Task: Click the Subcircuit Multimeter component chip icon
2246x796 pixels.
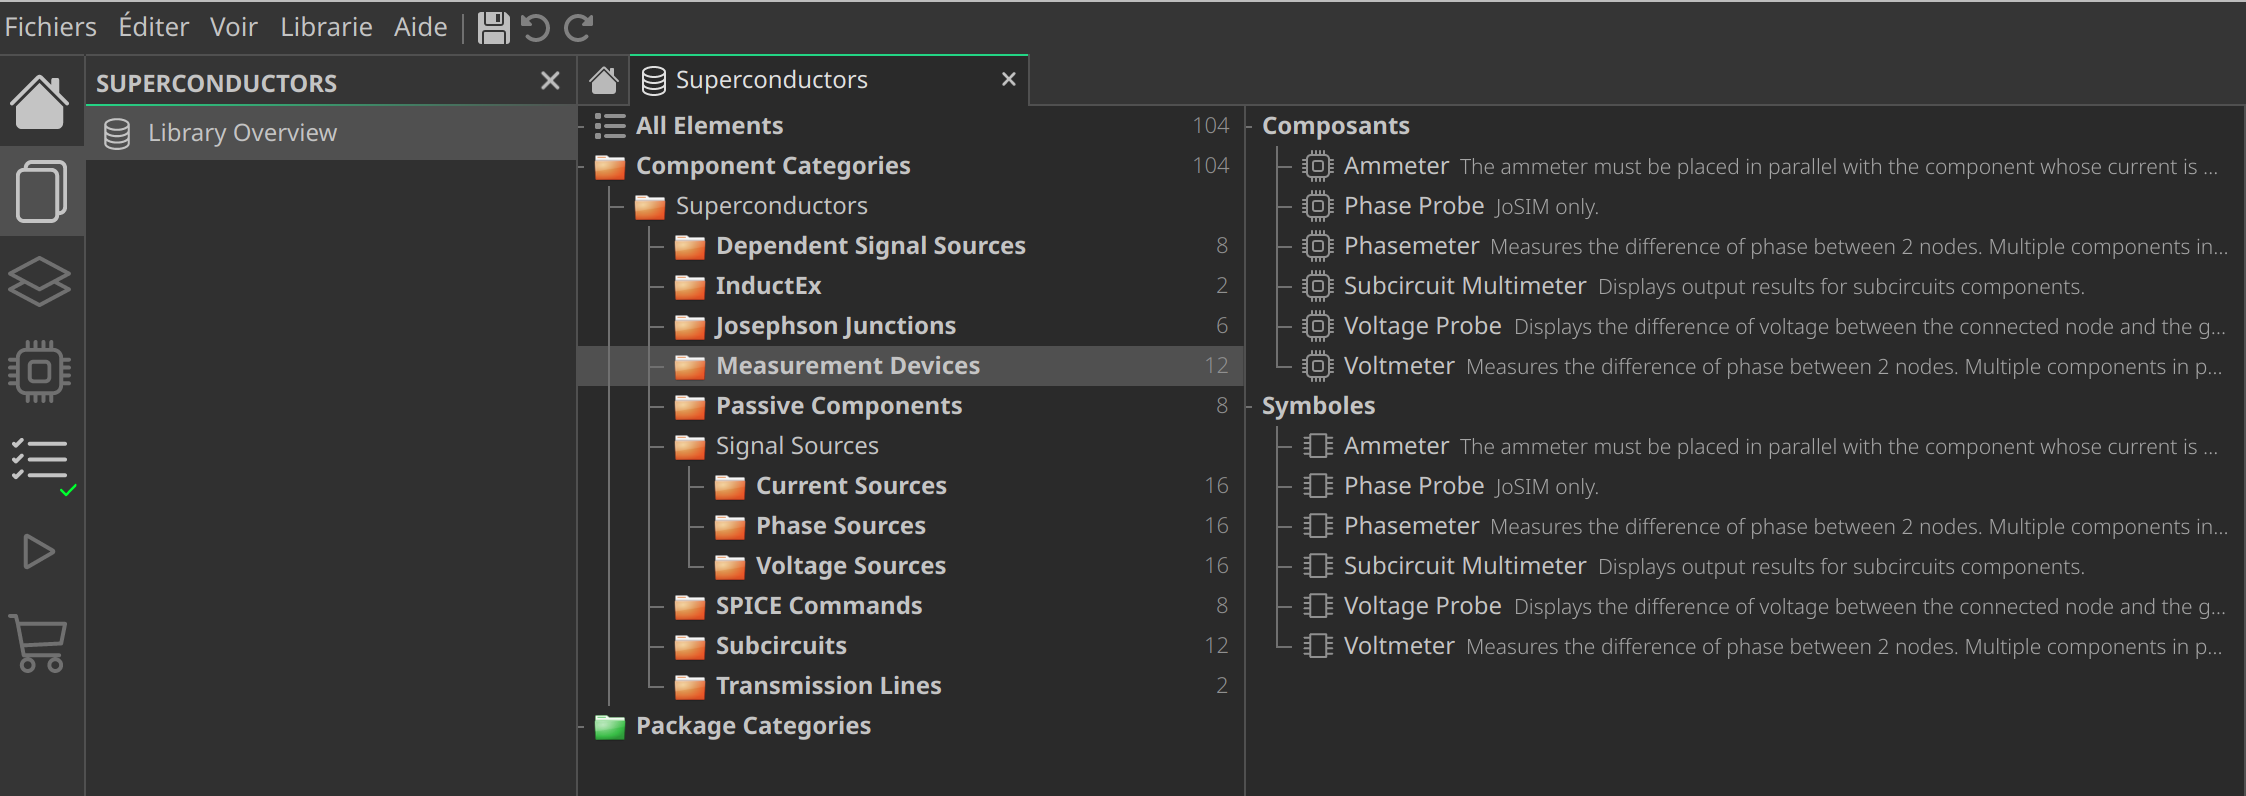Action: point(1318,286)
